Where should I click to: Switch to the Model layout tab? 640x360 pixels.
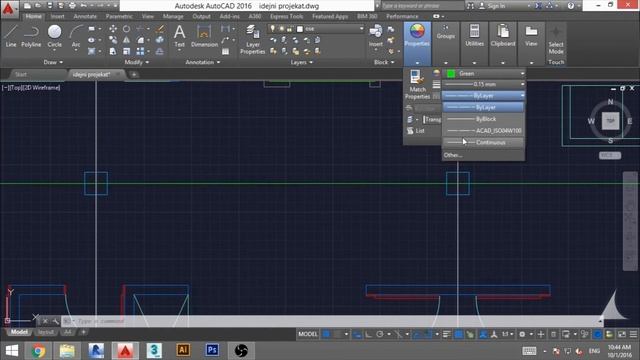point(19,332)
